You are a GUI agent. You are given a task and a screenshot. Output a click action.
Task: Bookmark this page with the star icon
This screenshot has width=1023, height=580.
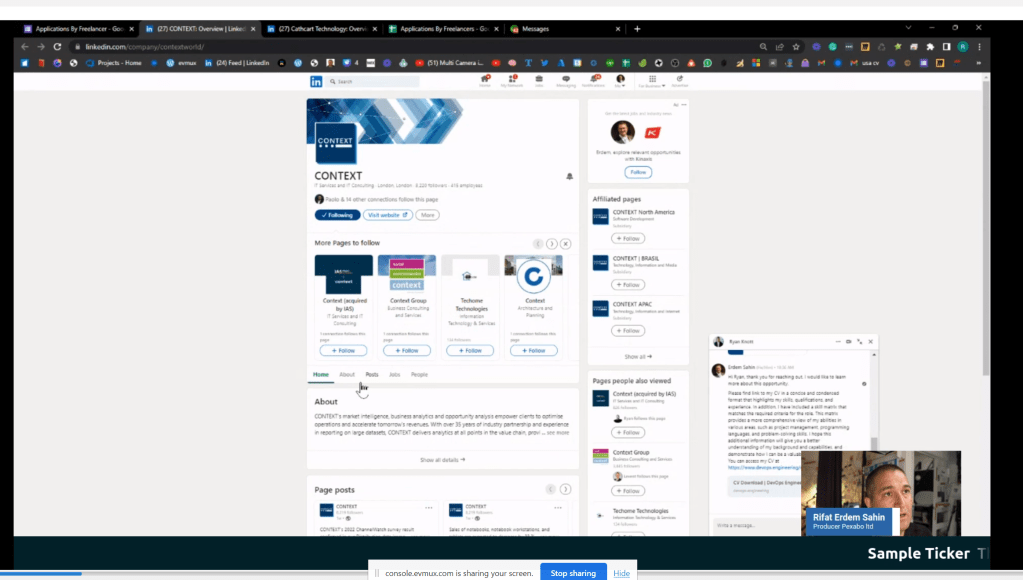coord(796,47)
